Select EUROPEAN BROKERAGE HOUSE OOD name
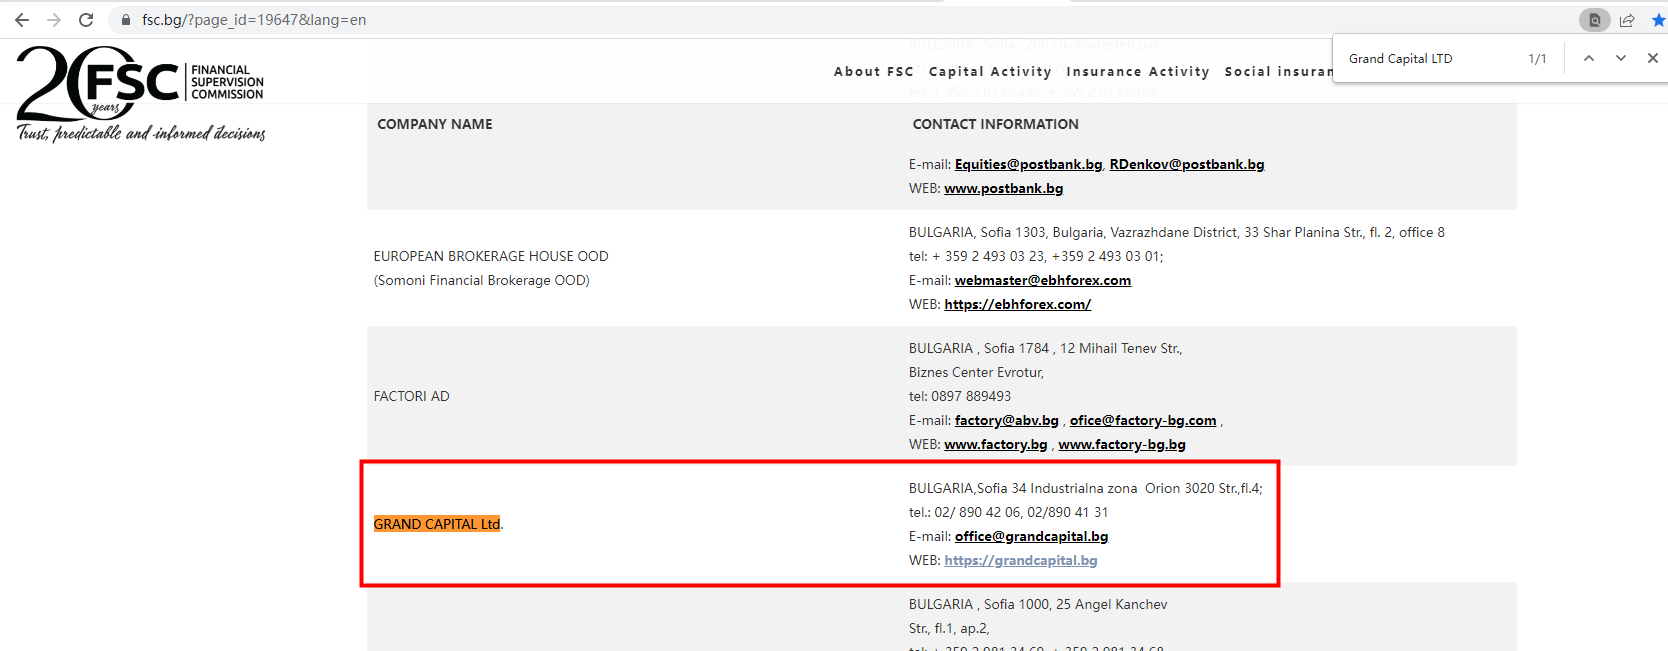 coord(491,256)
